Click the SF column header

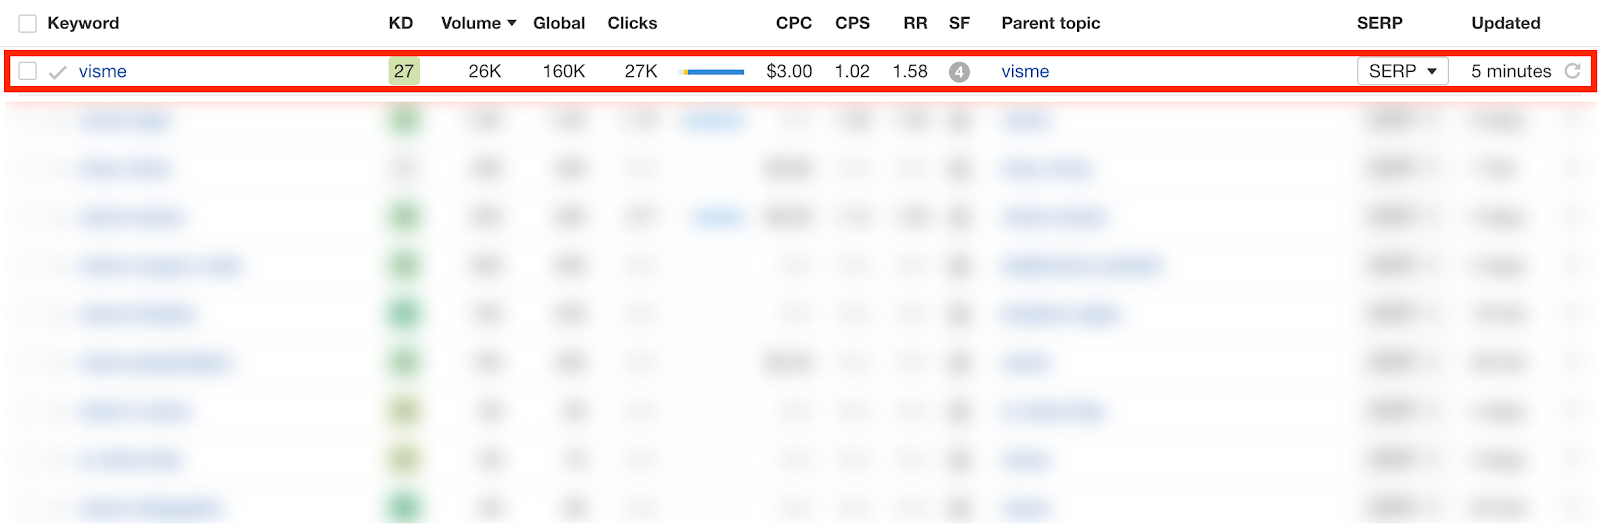960,23
